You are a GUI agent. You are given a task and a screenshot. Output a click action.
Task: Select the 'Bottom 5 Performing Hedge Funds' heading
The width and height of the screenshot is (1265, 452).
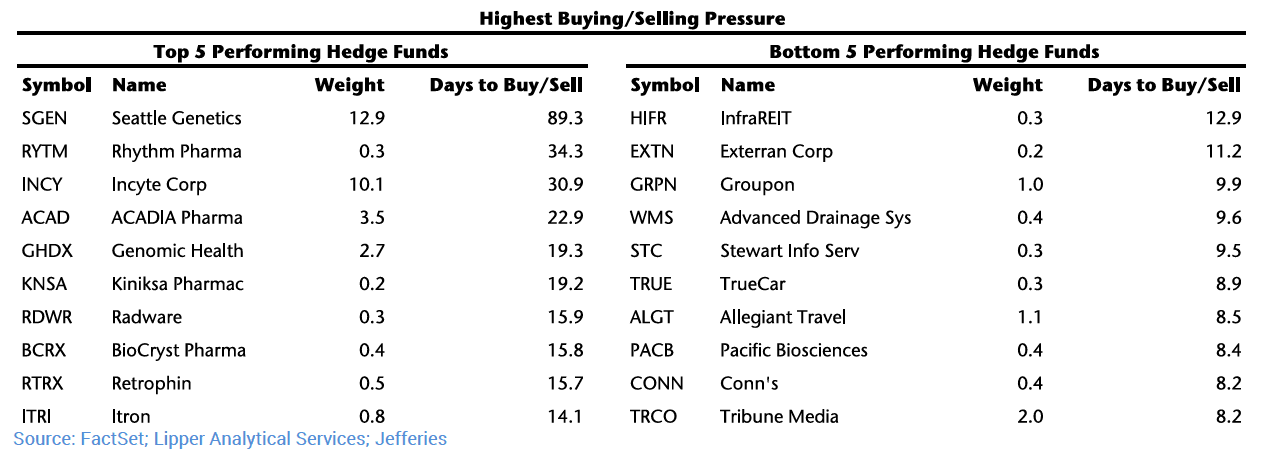[x=934, y=51]
